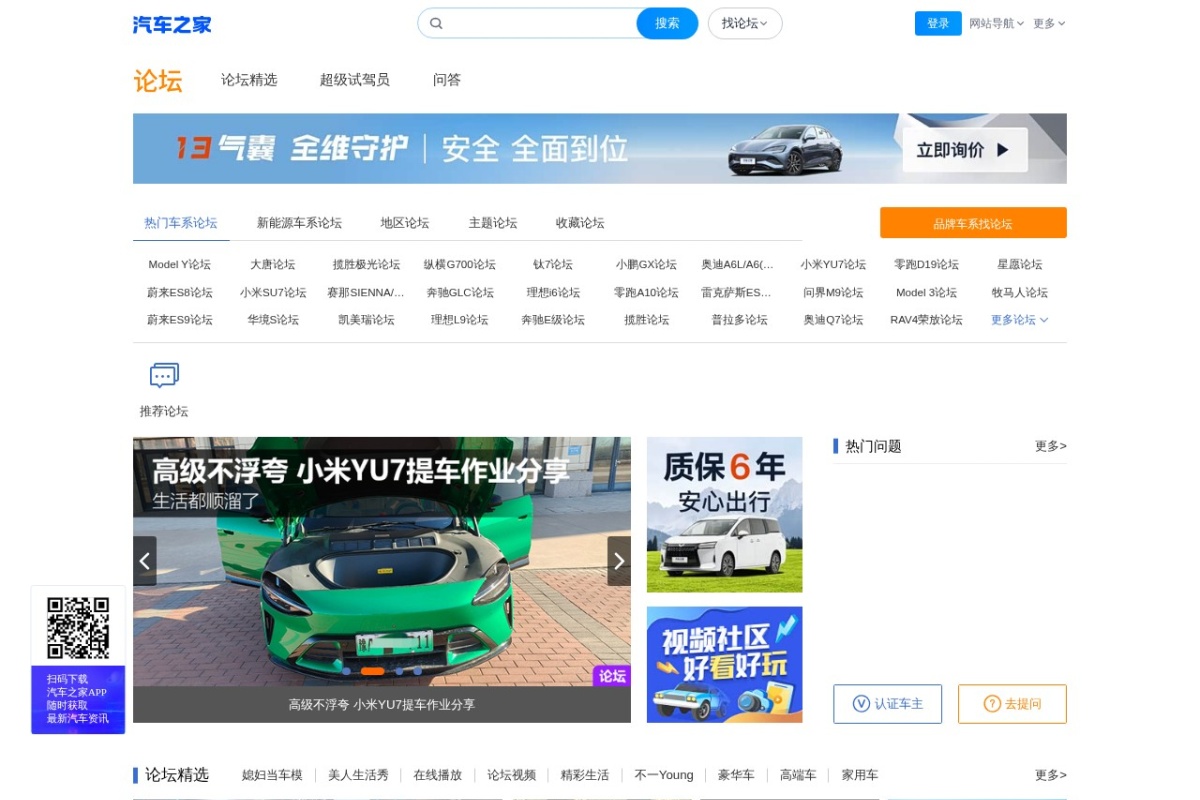1200x800 pixels.
Task: Open 纵横G700论坛 link
Action: pos(460,265)
